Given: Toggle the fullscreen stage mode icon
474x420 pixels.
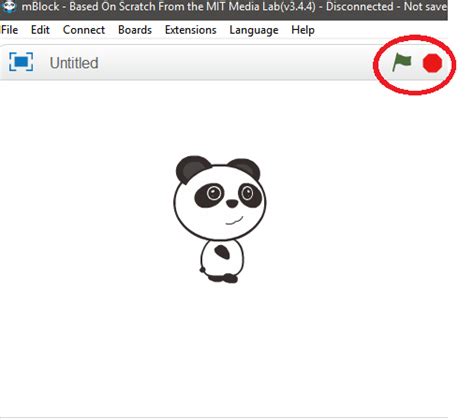Looking at the screenshot, I should click(x=21, y=62).
